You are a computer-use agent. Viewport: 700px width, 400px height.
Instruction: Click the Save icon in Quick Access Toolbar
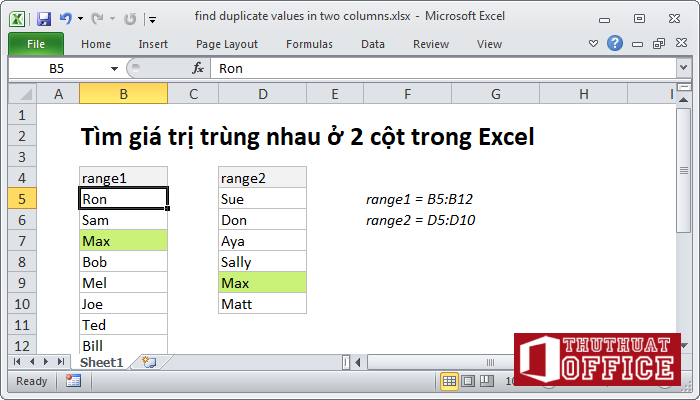(43, 18)
